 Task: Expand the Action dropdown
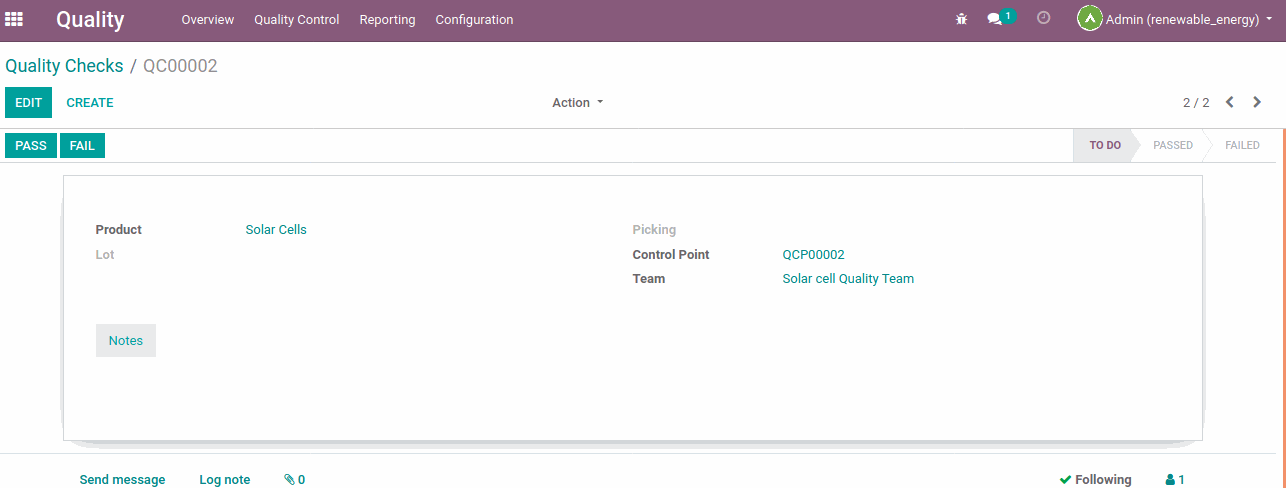[x=578, y=103]
